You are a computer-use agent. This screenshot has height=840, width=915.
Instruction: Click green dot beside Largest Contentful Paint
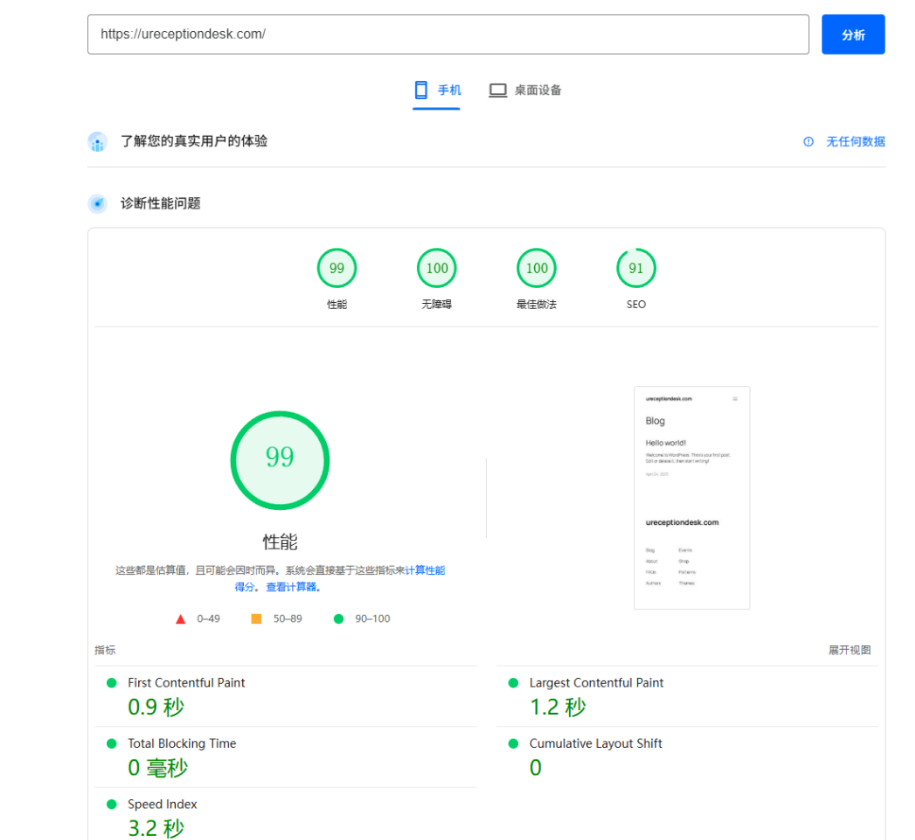(x=514, y=683)
